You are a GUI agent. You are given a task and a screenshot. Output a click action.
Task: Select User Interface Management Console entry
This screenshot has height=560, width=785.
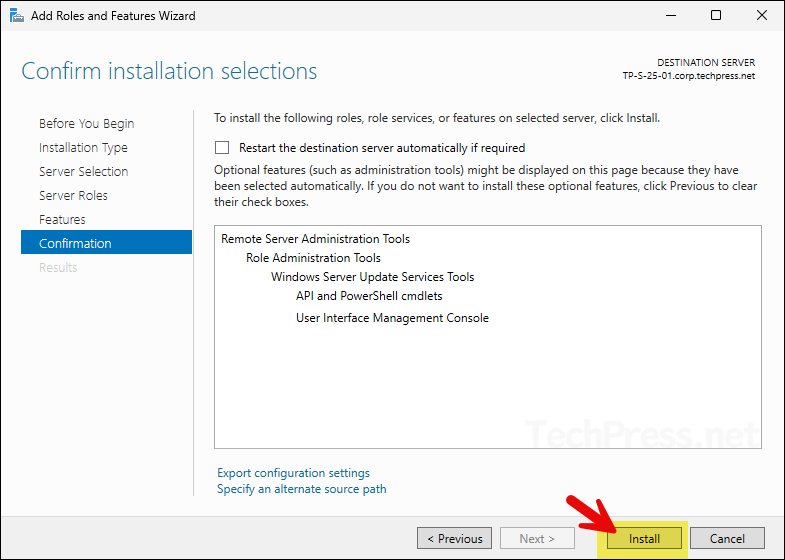[x=392, y=318]
